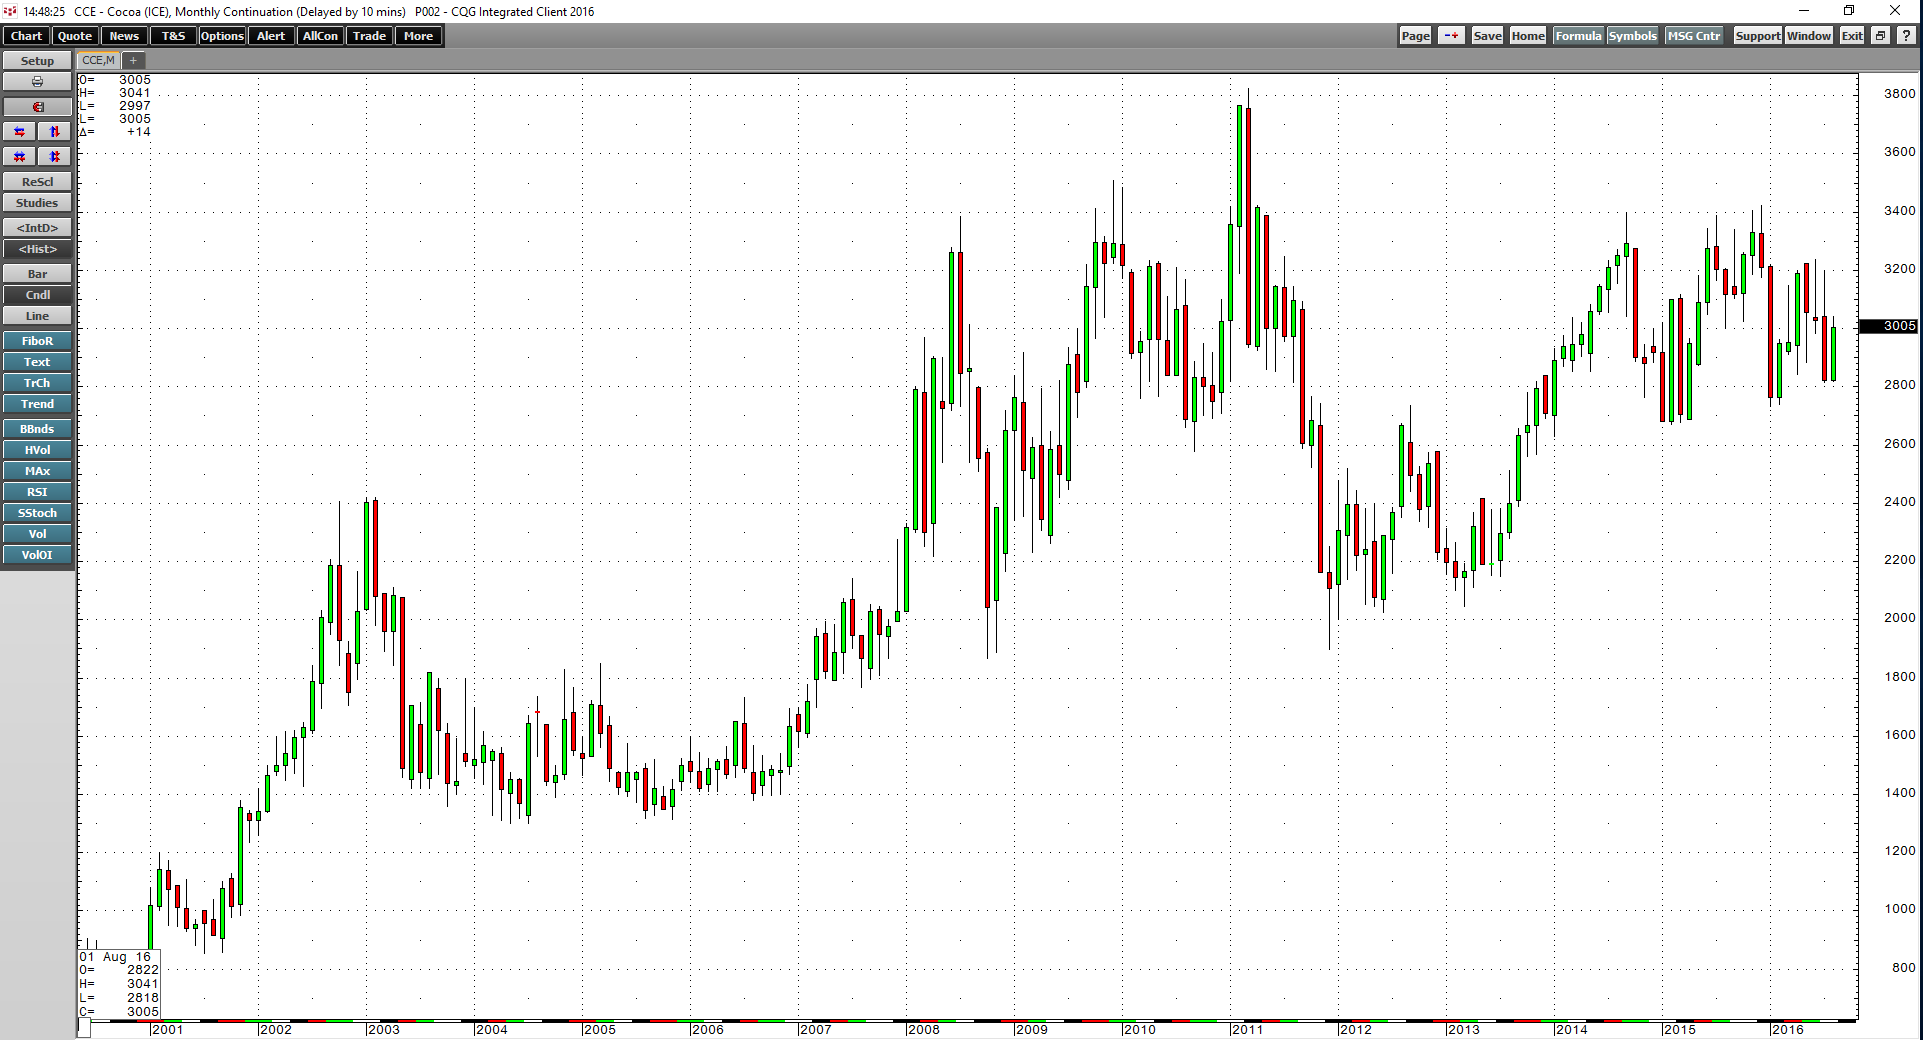Open the Options menu
Screen dimensions: 1923x1040
tap(222, 36)
